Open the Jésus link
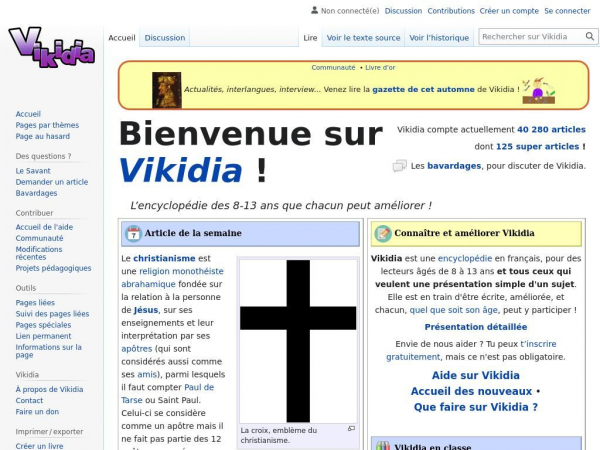This screenshot has width=600, height=450. tap(145, 310)
